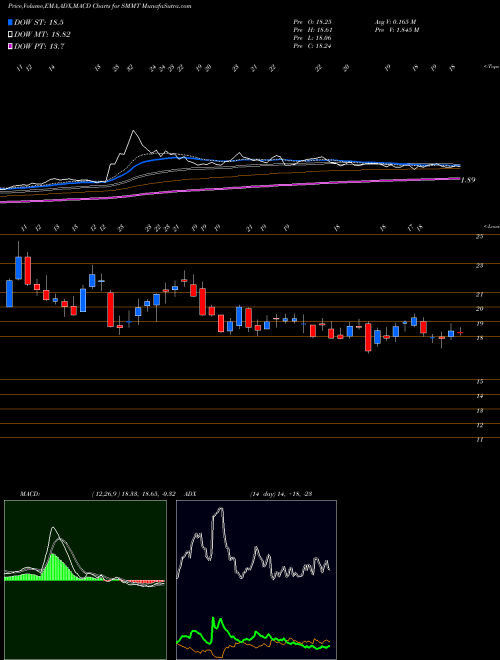Viewport: 500px width, 660px height.
Task: Click the 11 price axis label
Action: click(x=479, y=439)
